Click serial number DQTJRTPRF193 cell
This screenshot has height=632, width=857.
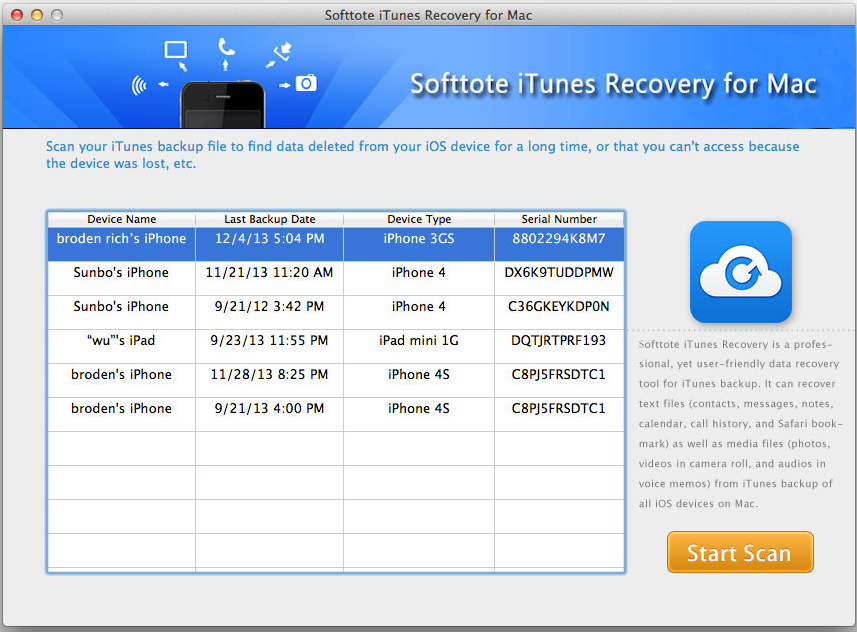(x=559, y=341)
